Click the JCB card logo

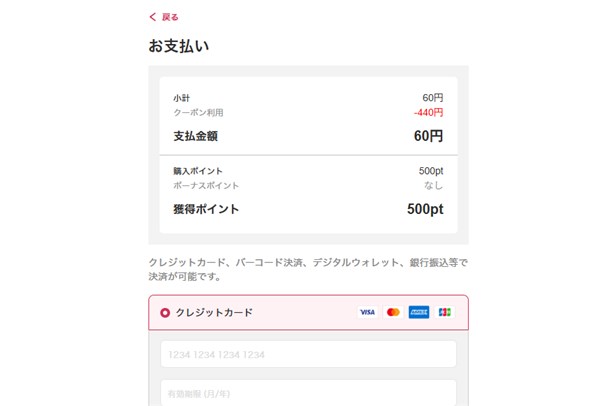(445, 313)
